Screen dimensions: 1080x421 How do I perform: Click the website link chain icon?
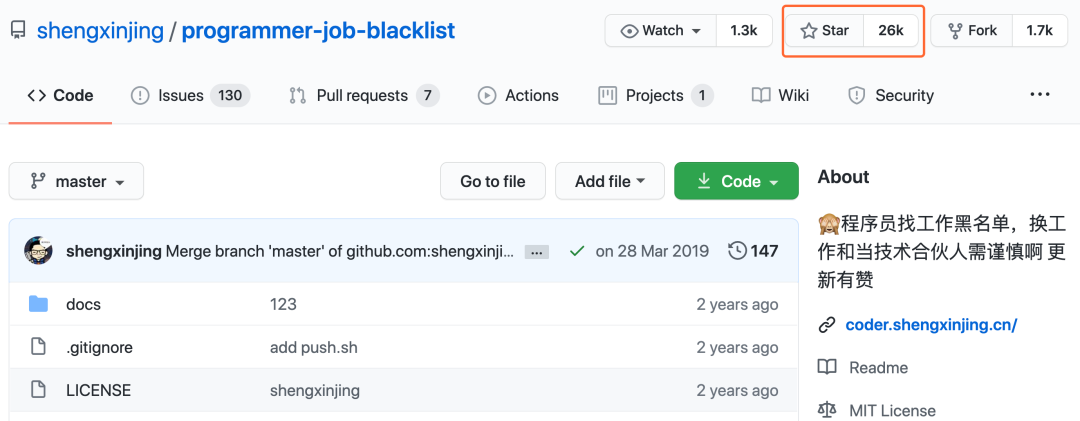pos(827,324)
